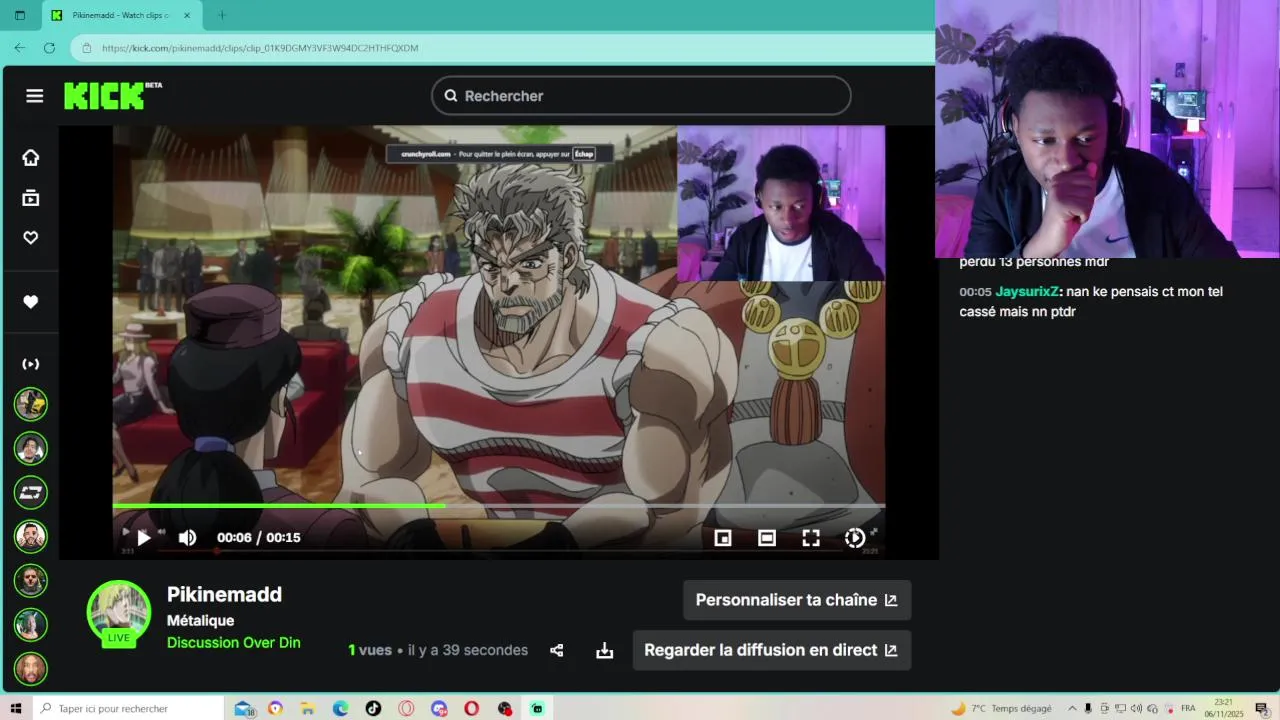The width and height of the screenshot is (1280, 720).
Task: Click Regarder la diffusion en direct
Action: (x=772, y=650)
